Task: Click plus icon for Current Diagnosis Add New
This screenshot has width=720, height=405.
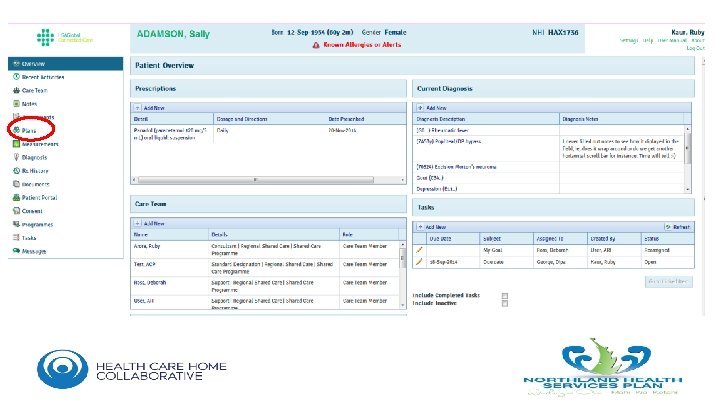Action: coord(420,108)
